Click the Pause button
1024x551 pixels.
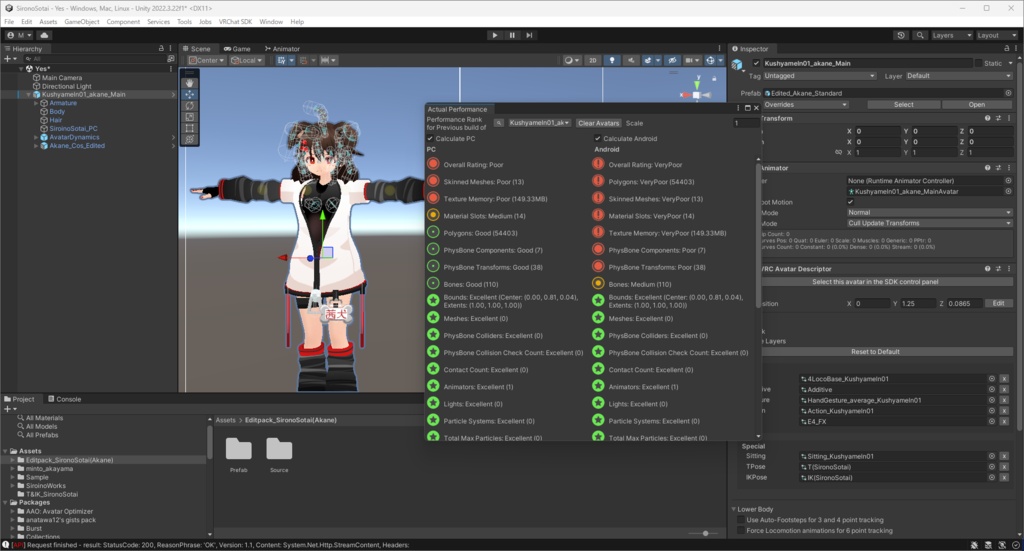[512, 35]
